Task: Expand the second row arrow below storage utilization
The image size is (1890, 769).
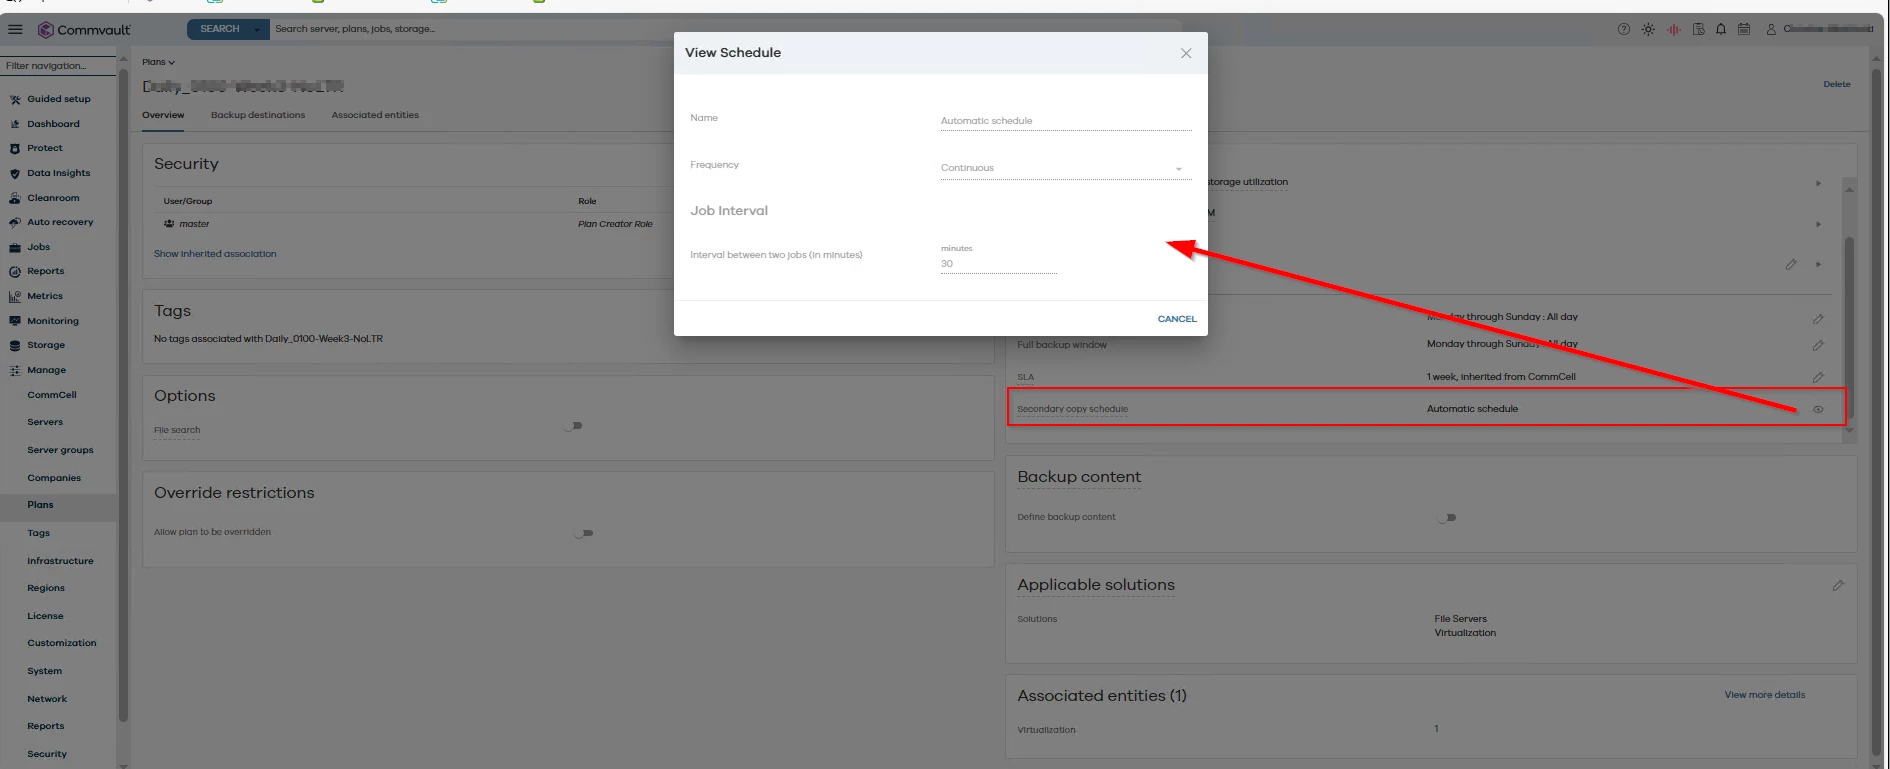Action: pyautogui.click(x=1818, y=224)
